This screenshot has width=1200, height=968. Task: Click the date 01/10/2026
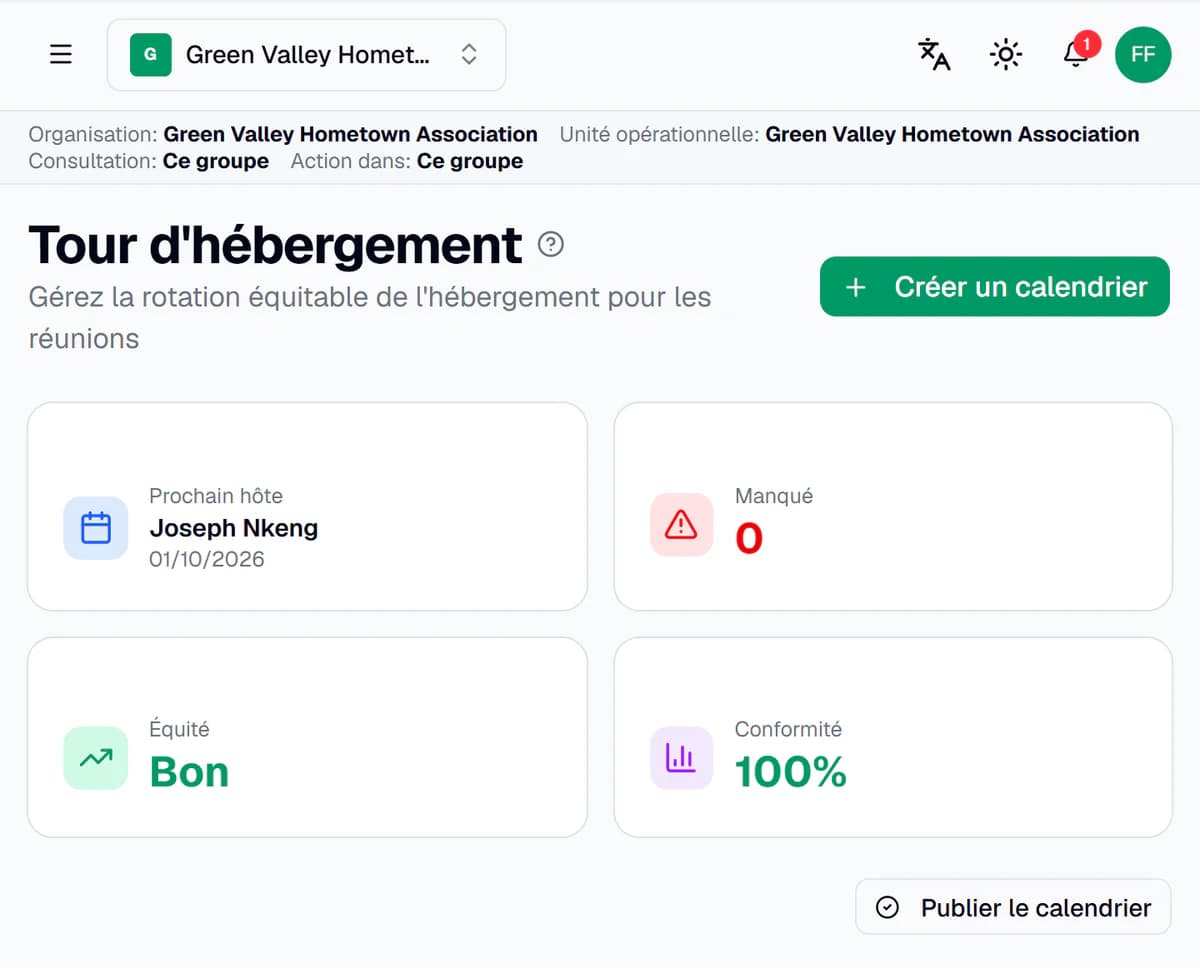pos(207,559)
